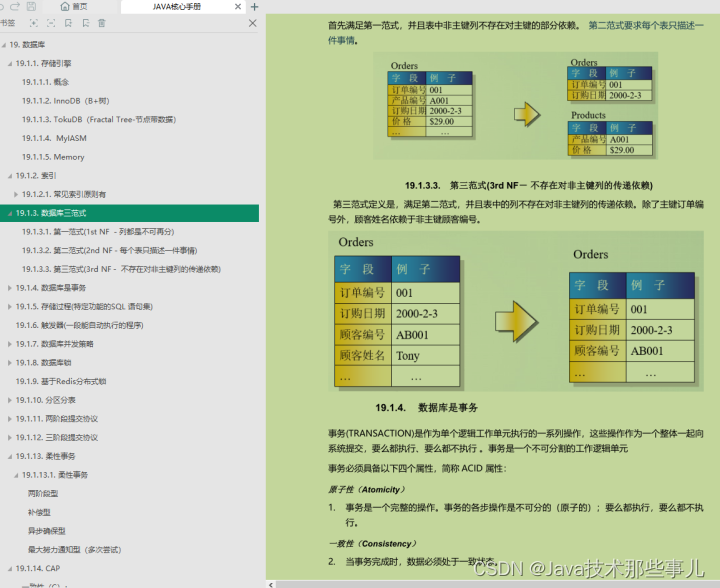Click the 一致性 (Consistency) text
The image size is (720, 588).
click(x=372, y=544)
